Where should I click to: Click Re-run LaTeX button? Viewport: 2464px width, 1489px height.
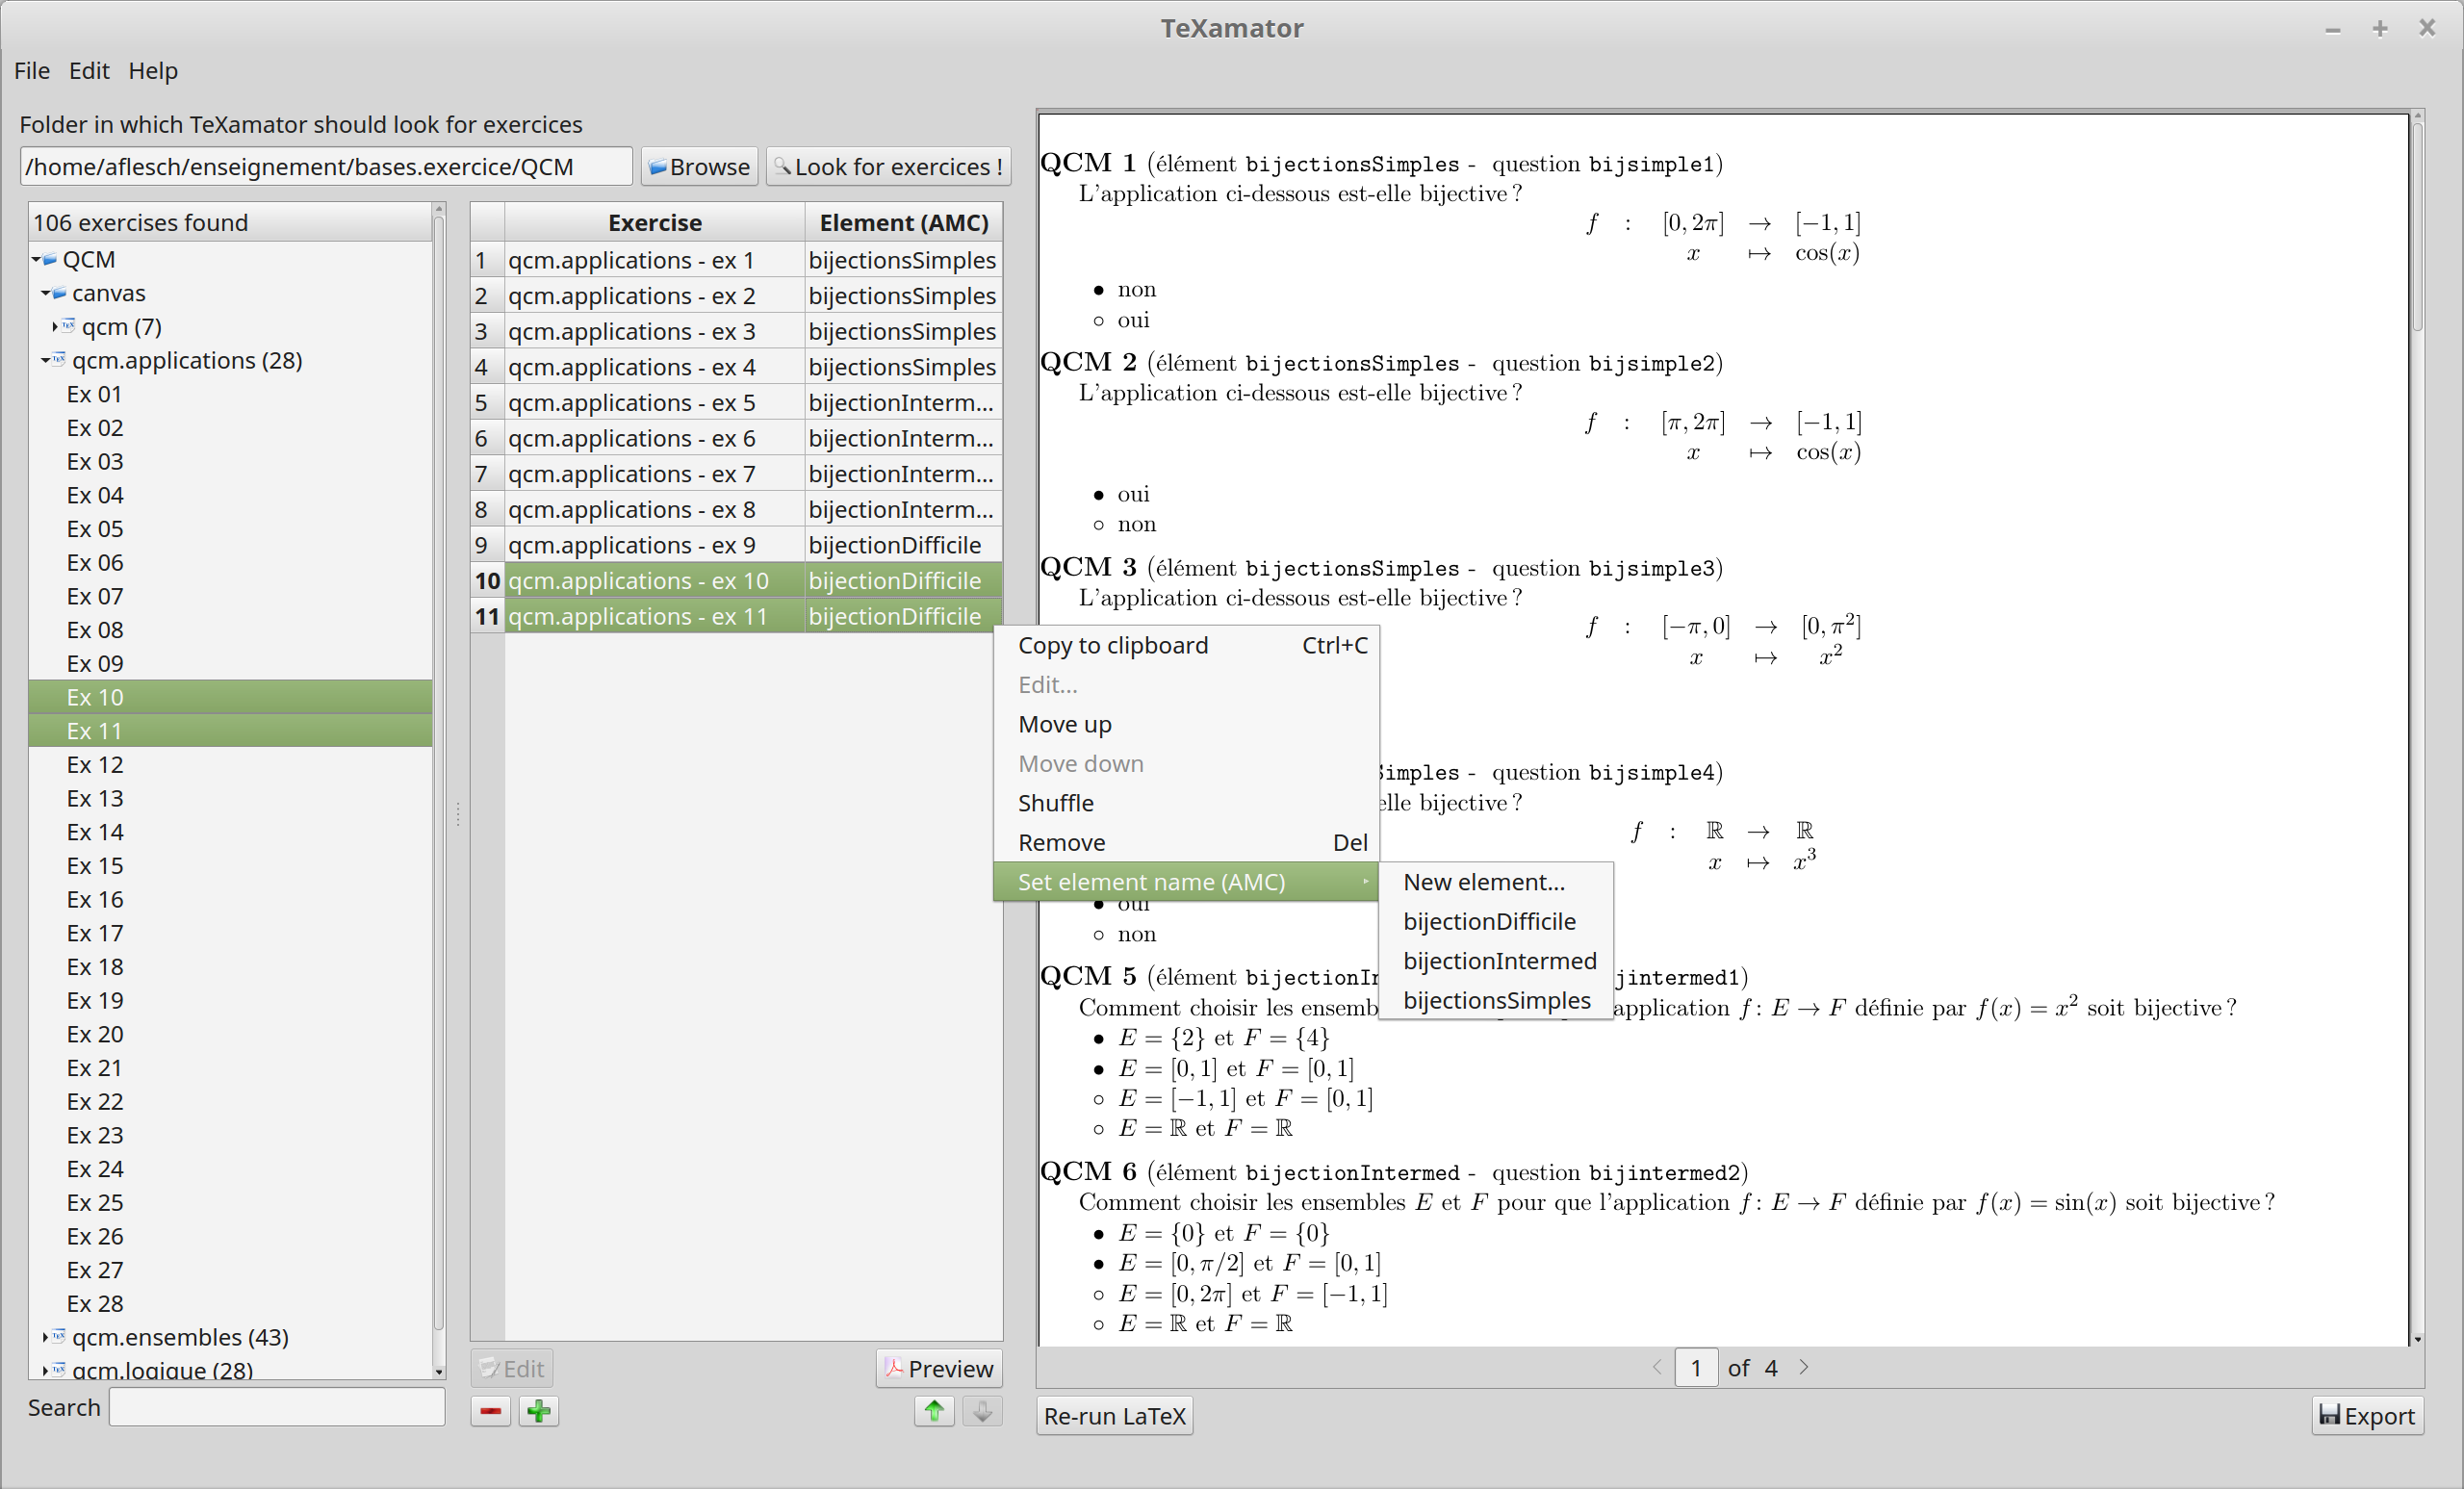point(1114,1415)
